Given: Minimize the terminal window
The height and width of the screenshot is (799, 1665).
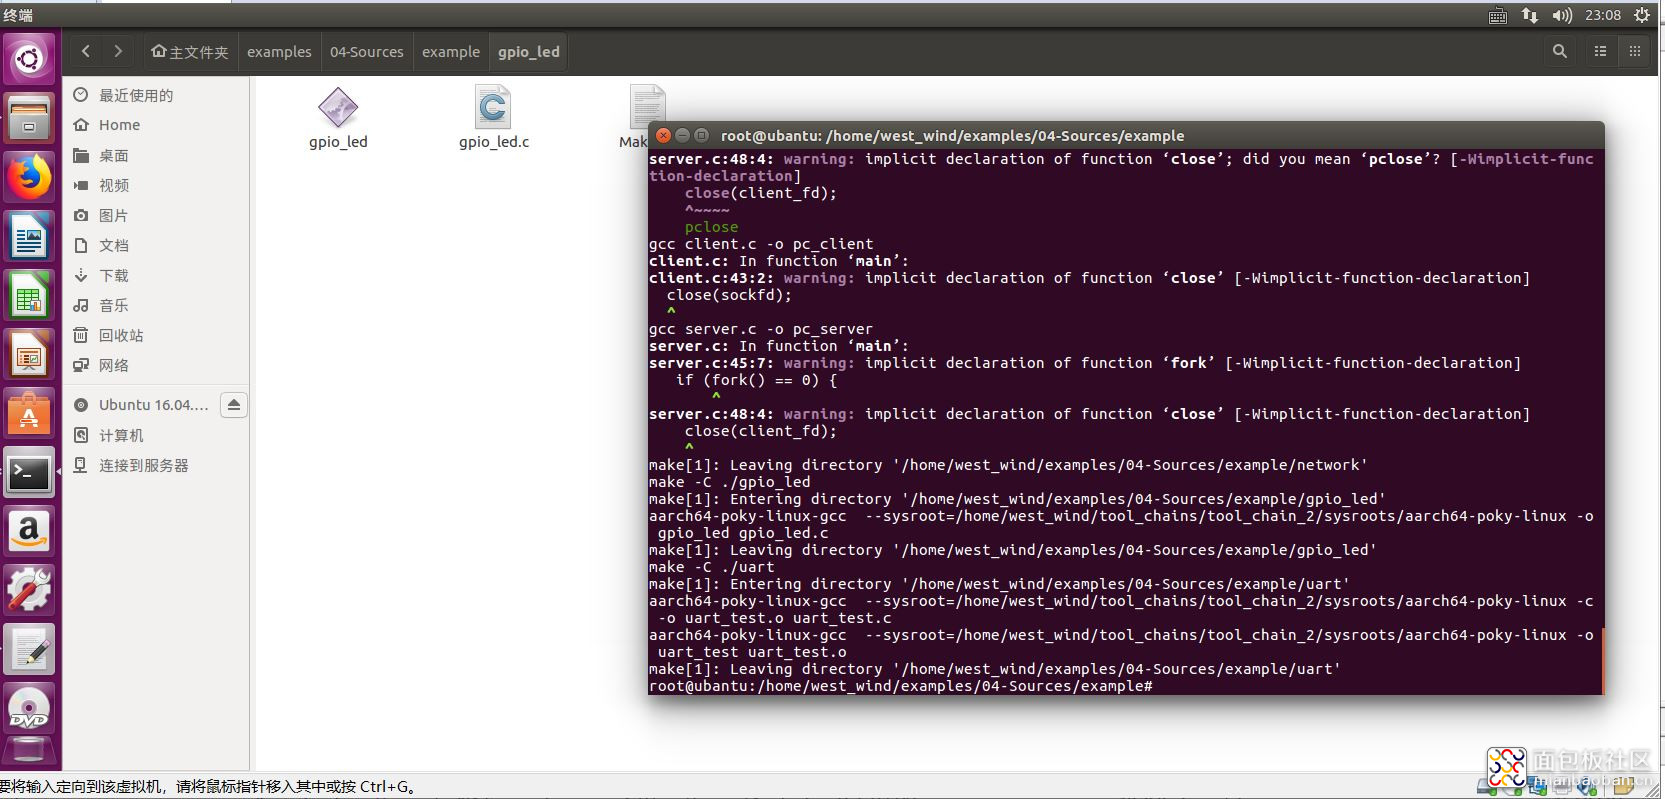Looking at the screenshot, I should [x=683, y=135].
